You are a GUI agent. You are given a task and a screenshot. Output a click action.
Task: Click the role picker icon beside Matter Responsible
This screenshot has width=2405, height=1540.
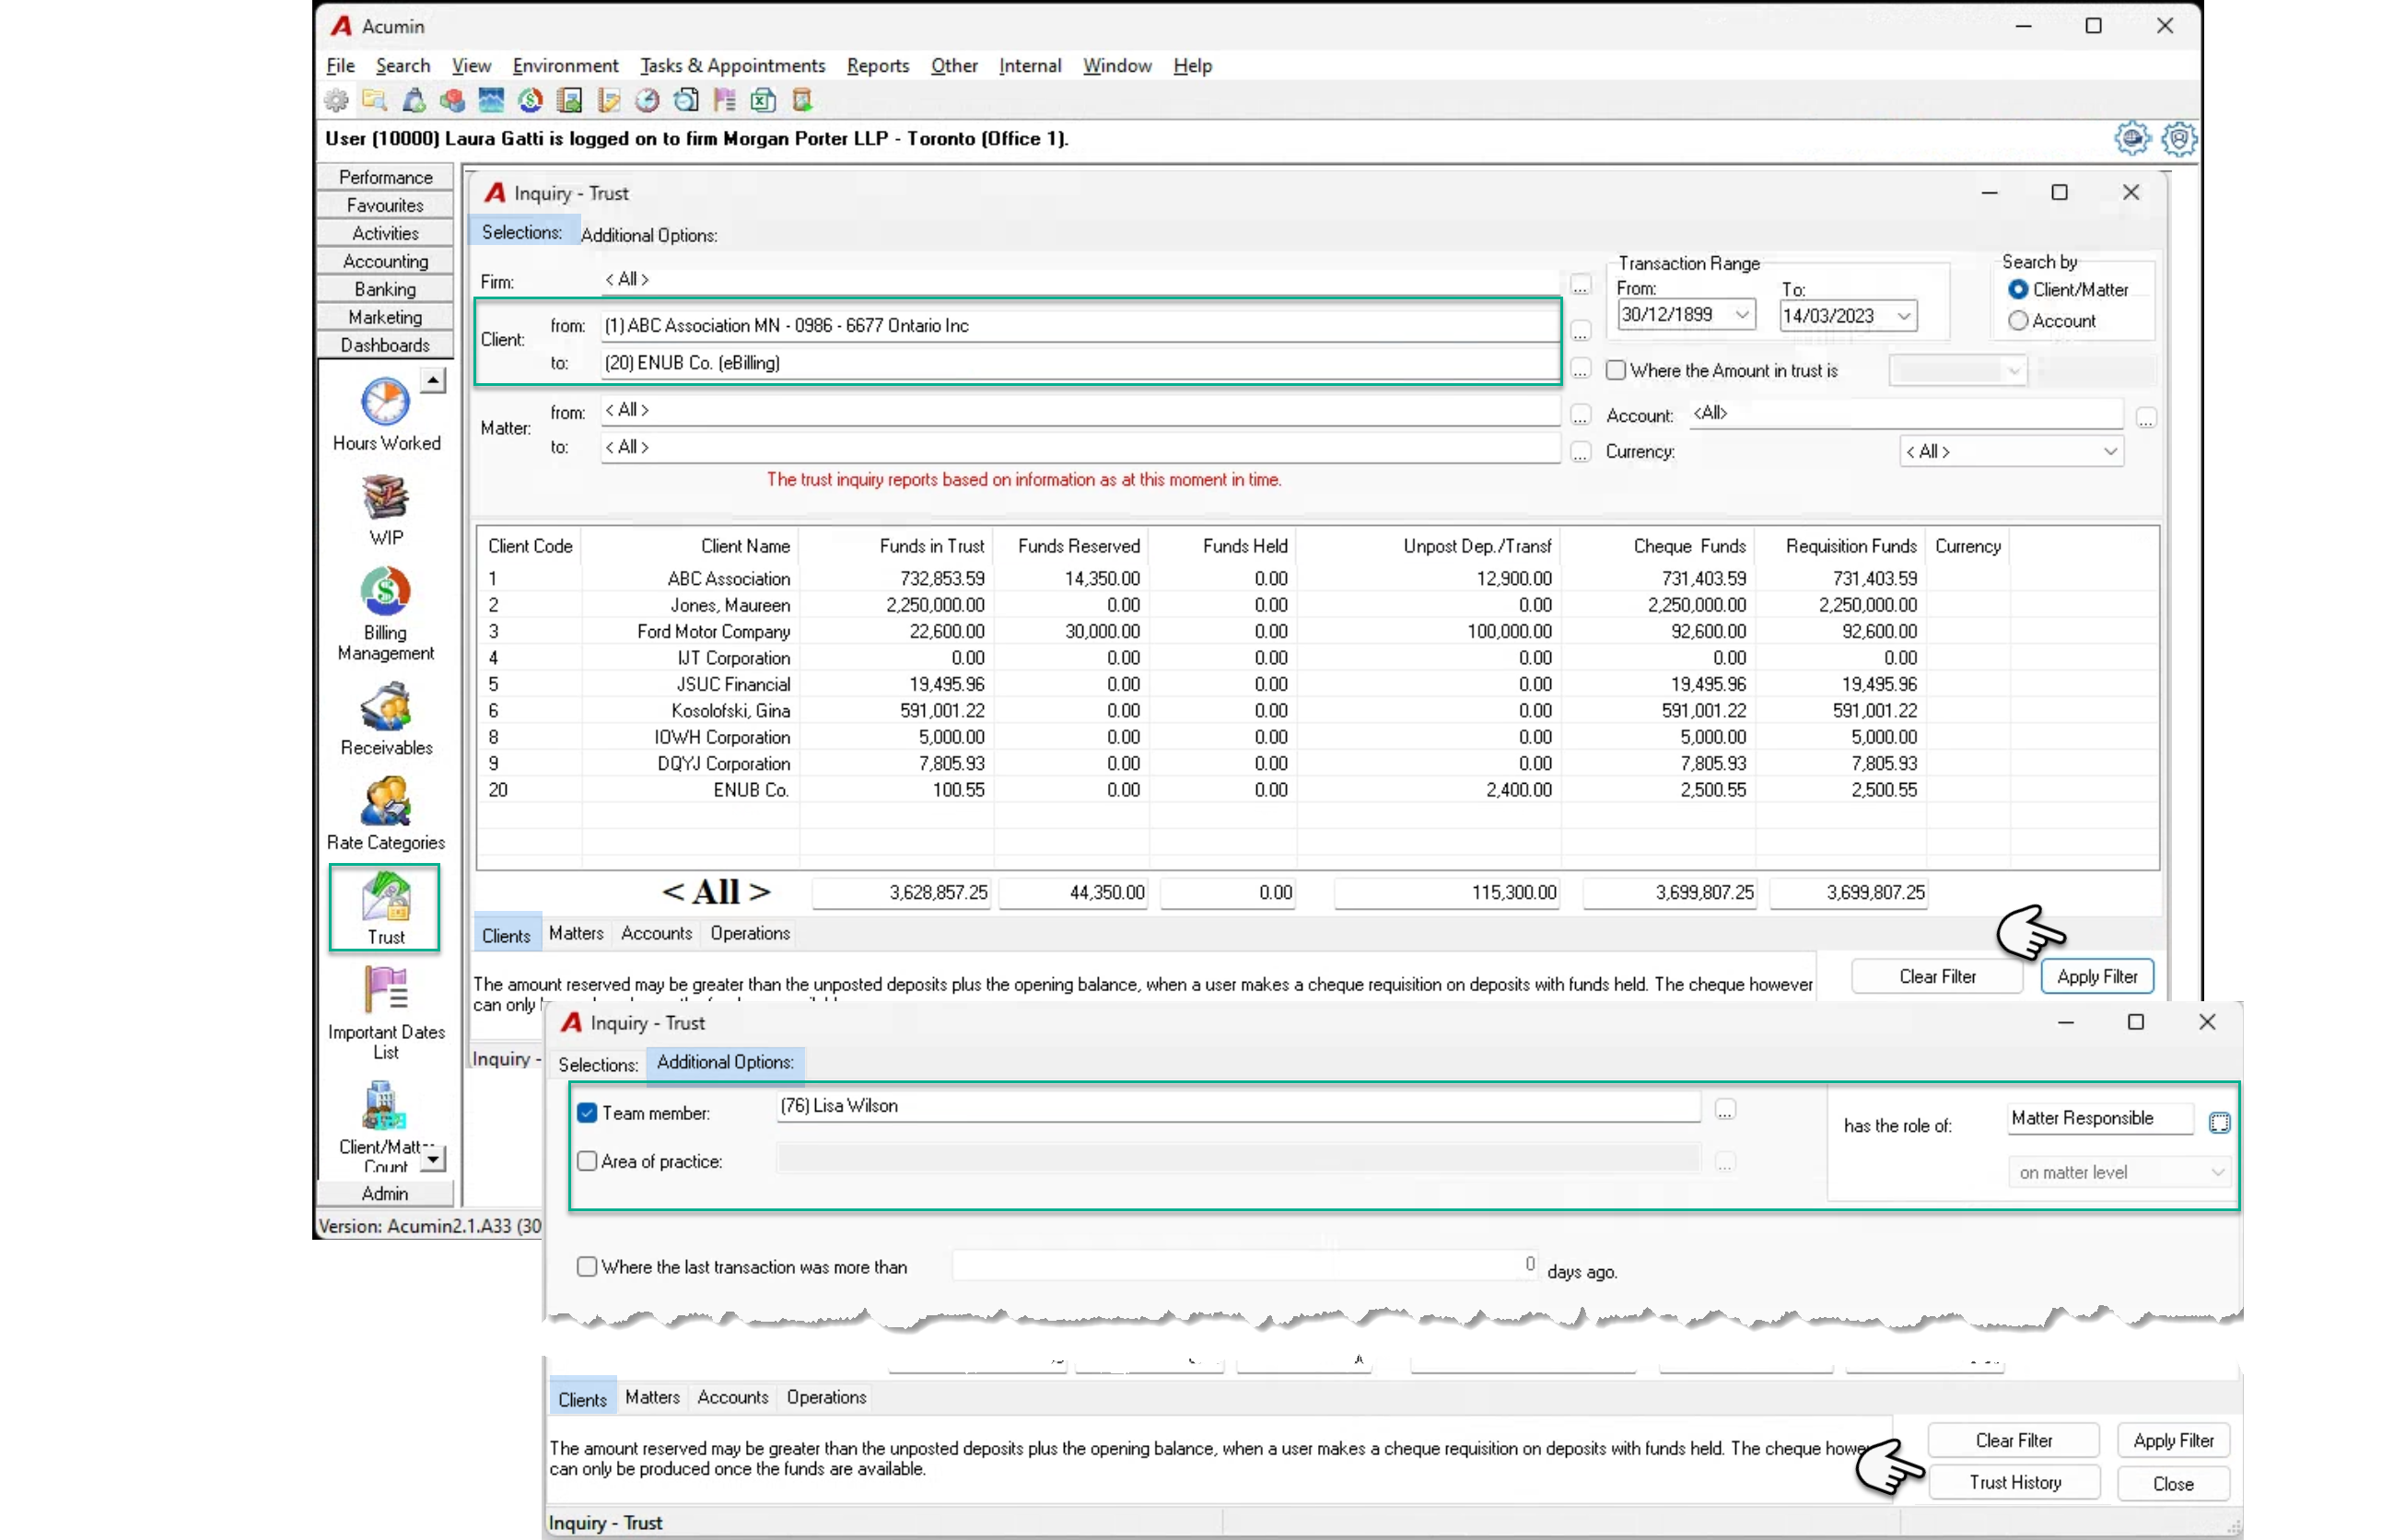point(2218,1122)
